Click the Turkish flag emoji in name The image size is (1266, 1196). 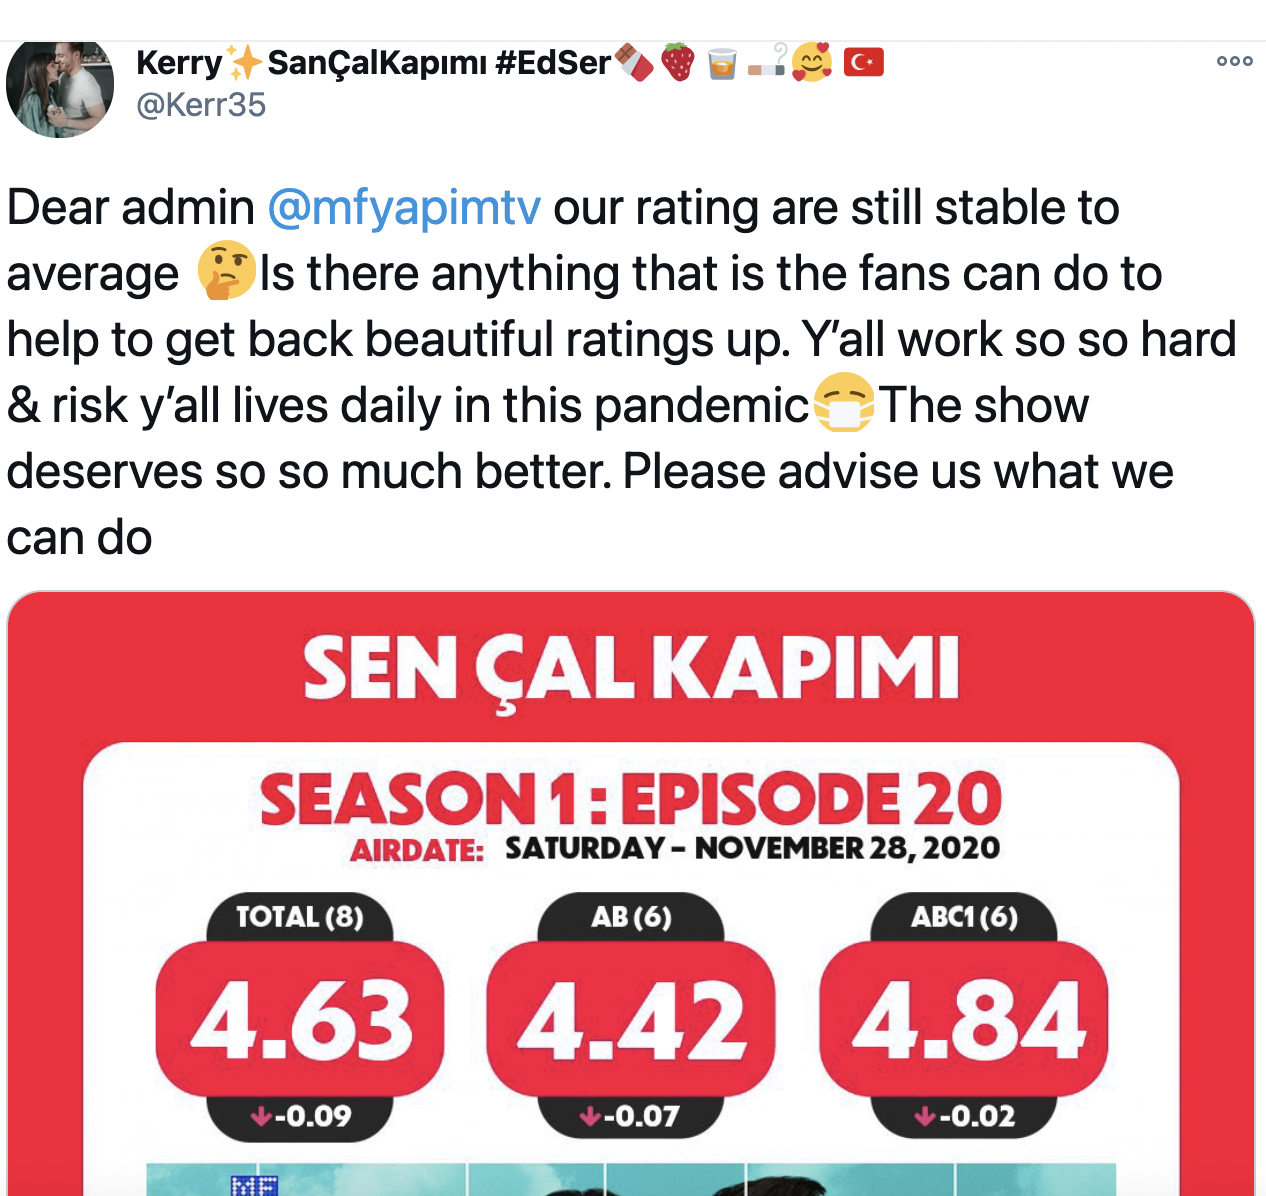tap(863, 63)
